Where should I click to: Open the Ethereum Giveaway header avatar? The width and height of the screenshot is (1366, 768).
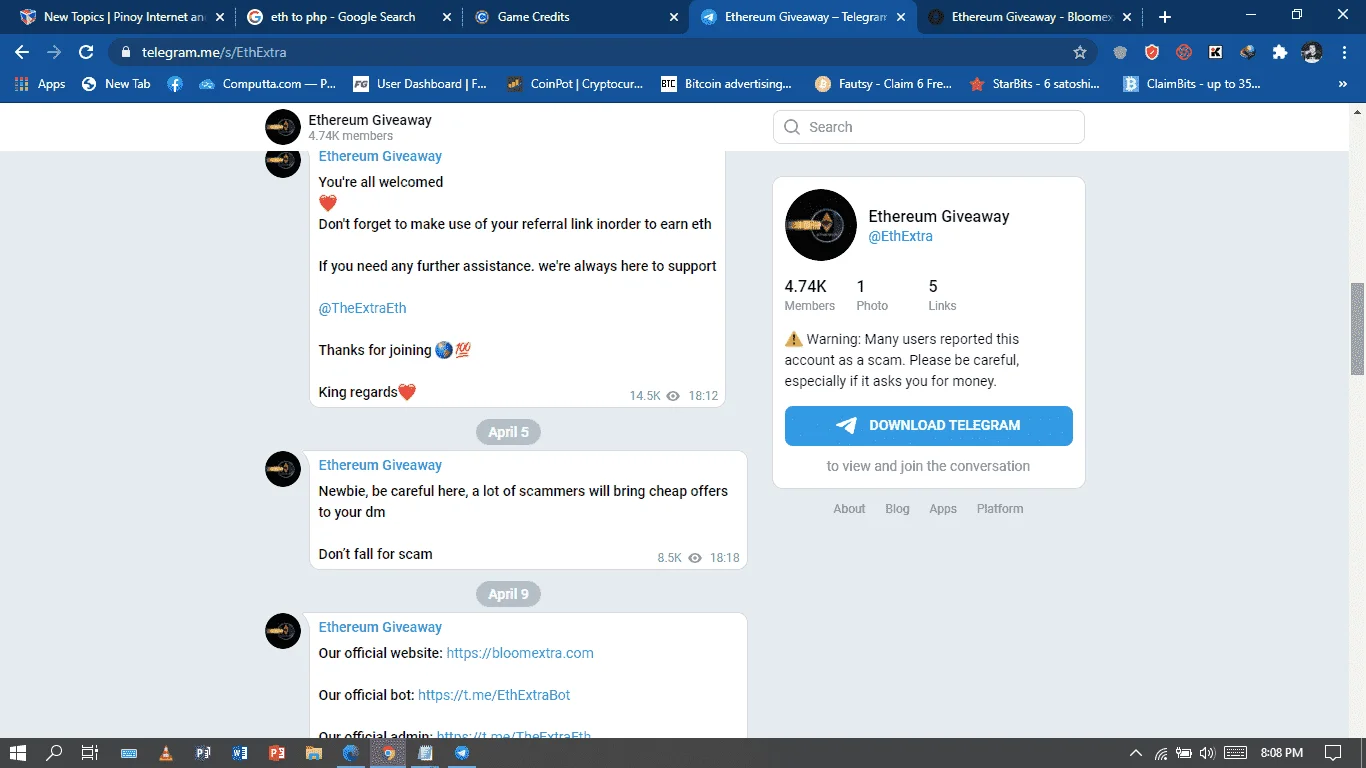point(283,127)
